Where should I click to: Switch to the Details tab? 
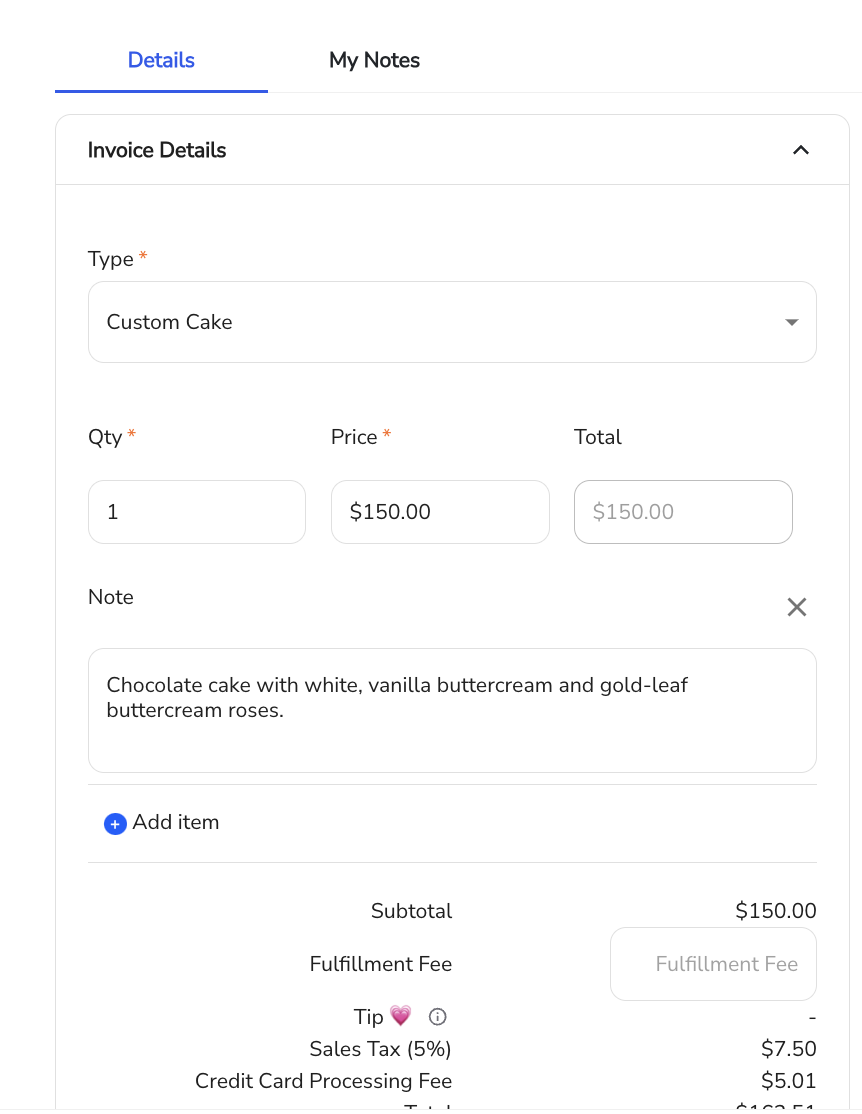coord(161,60)
